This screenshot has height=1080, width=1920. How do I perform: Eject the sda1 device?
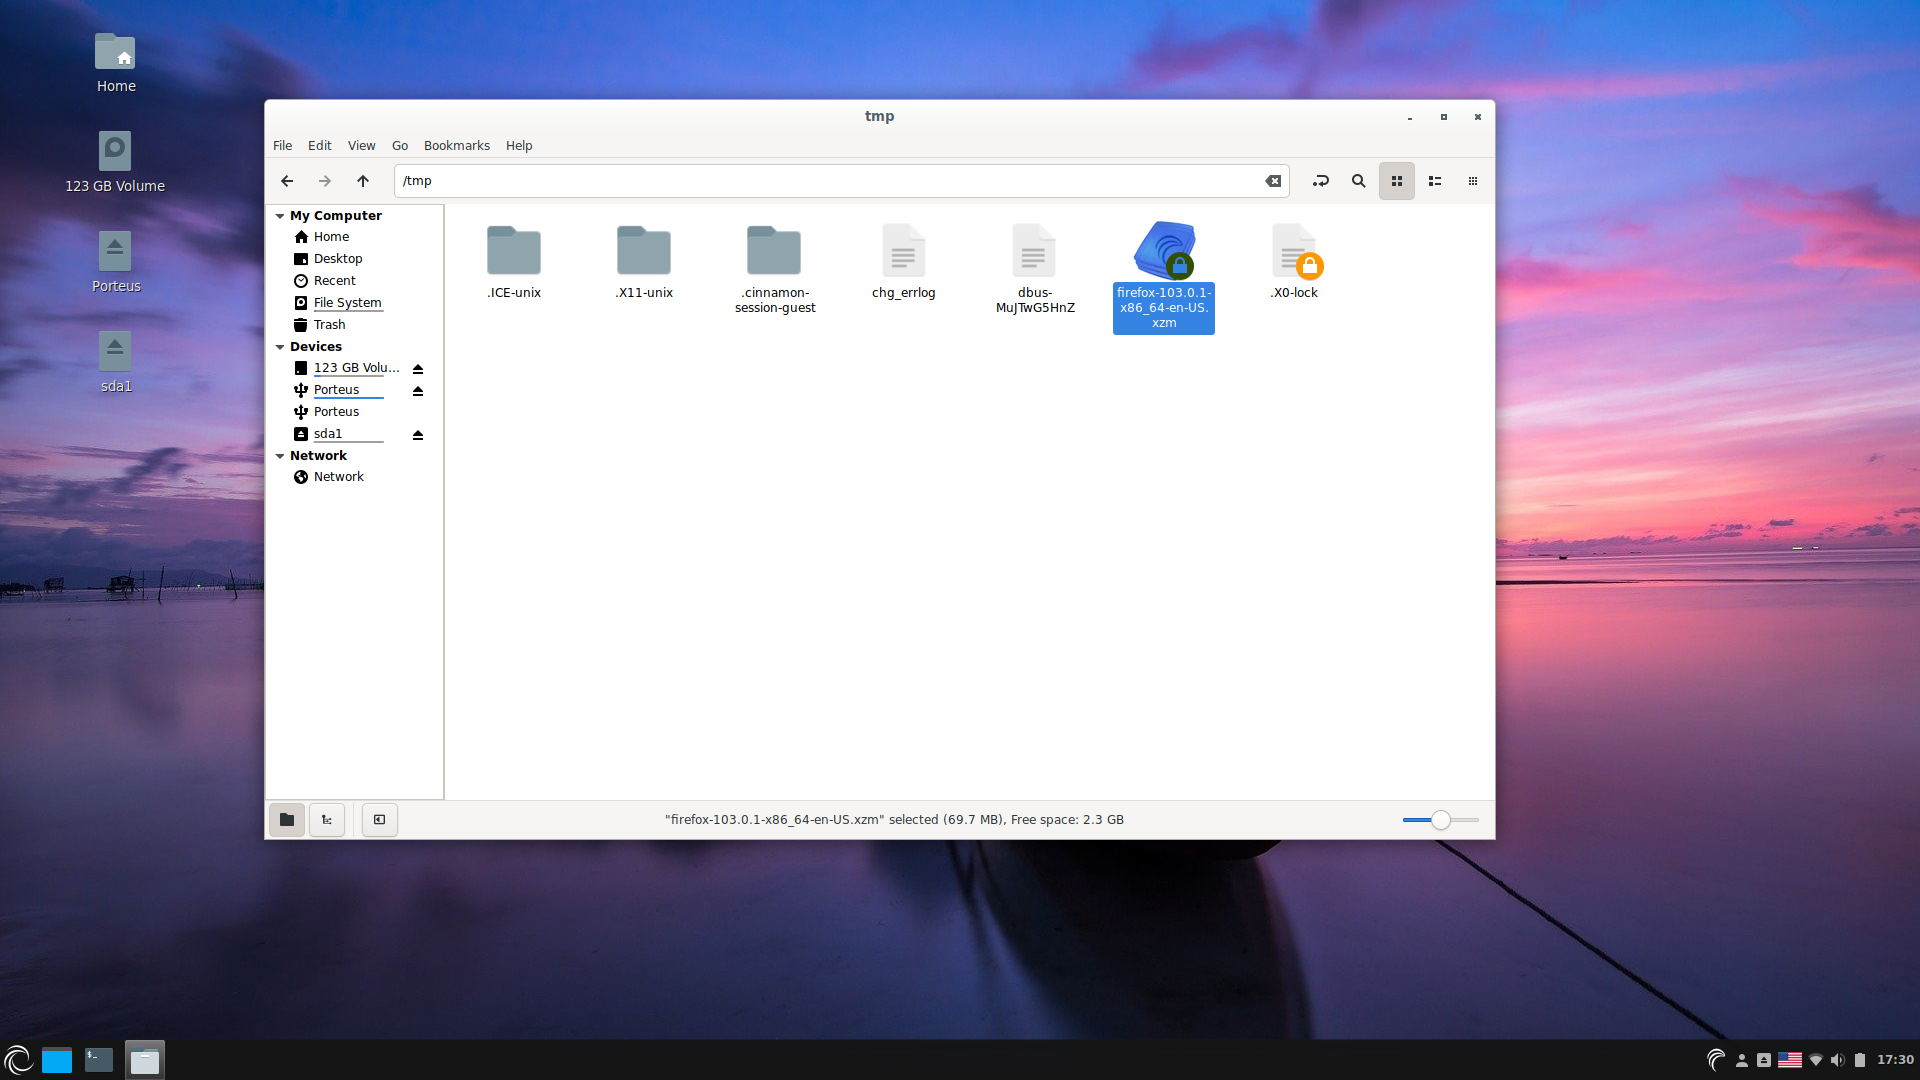(418, 435)
